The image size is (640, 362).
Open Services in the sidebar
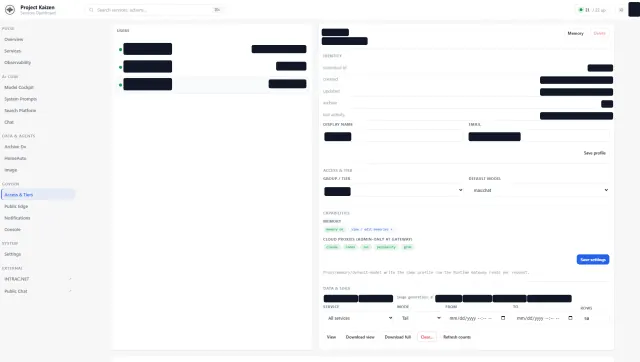[13, 51]
